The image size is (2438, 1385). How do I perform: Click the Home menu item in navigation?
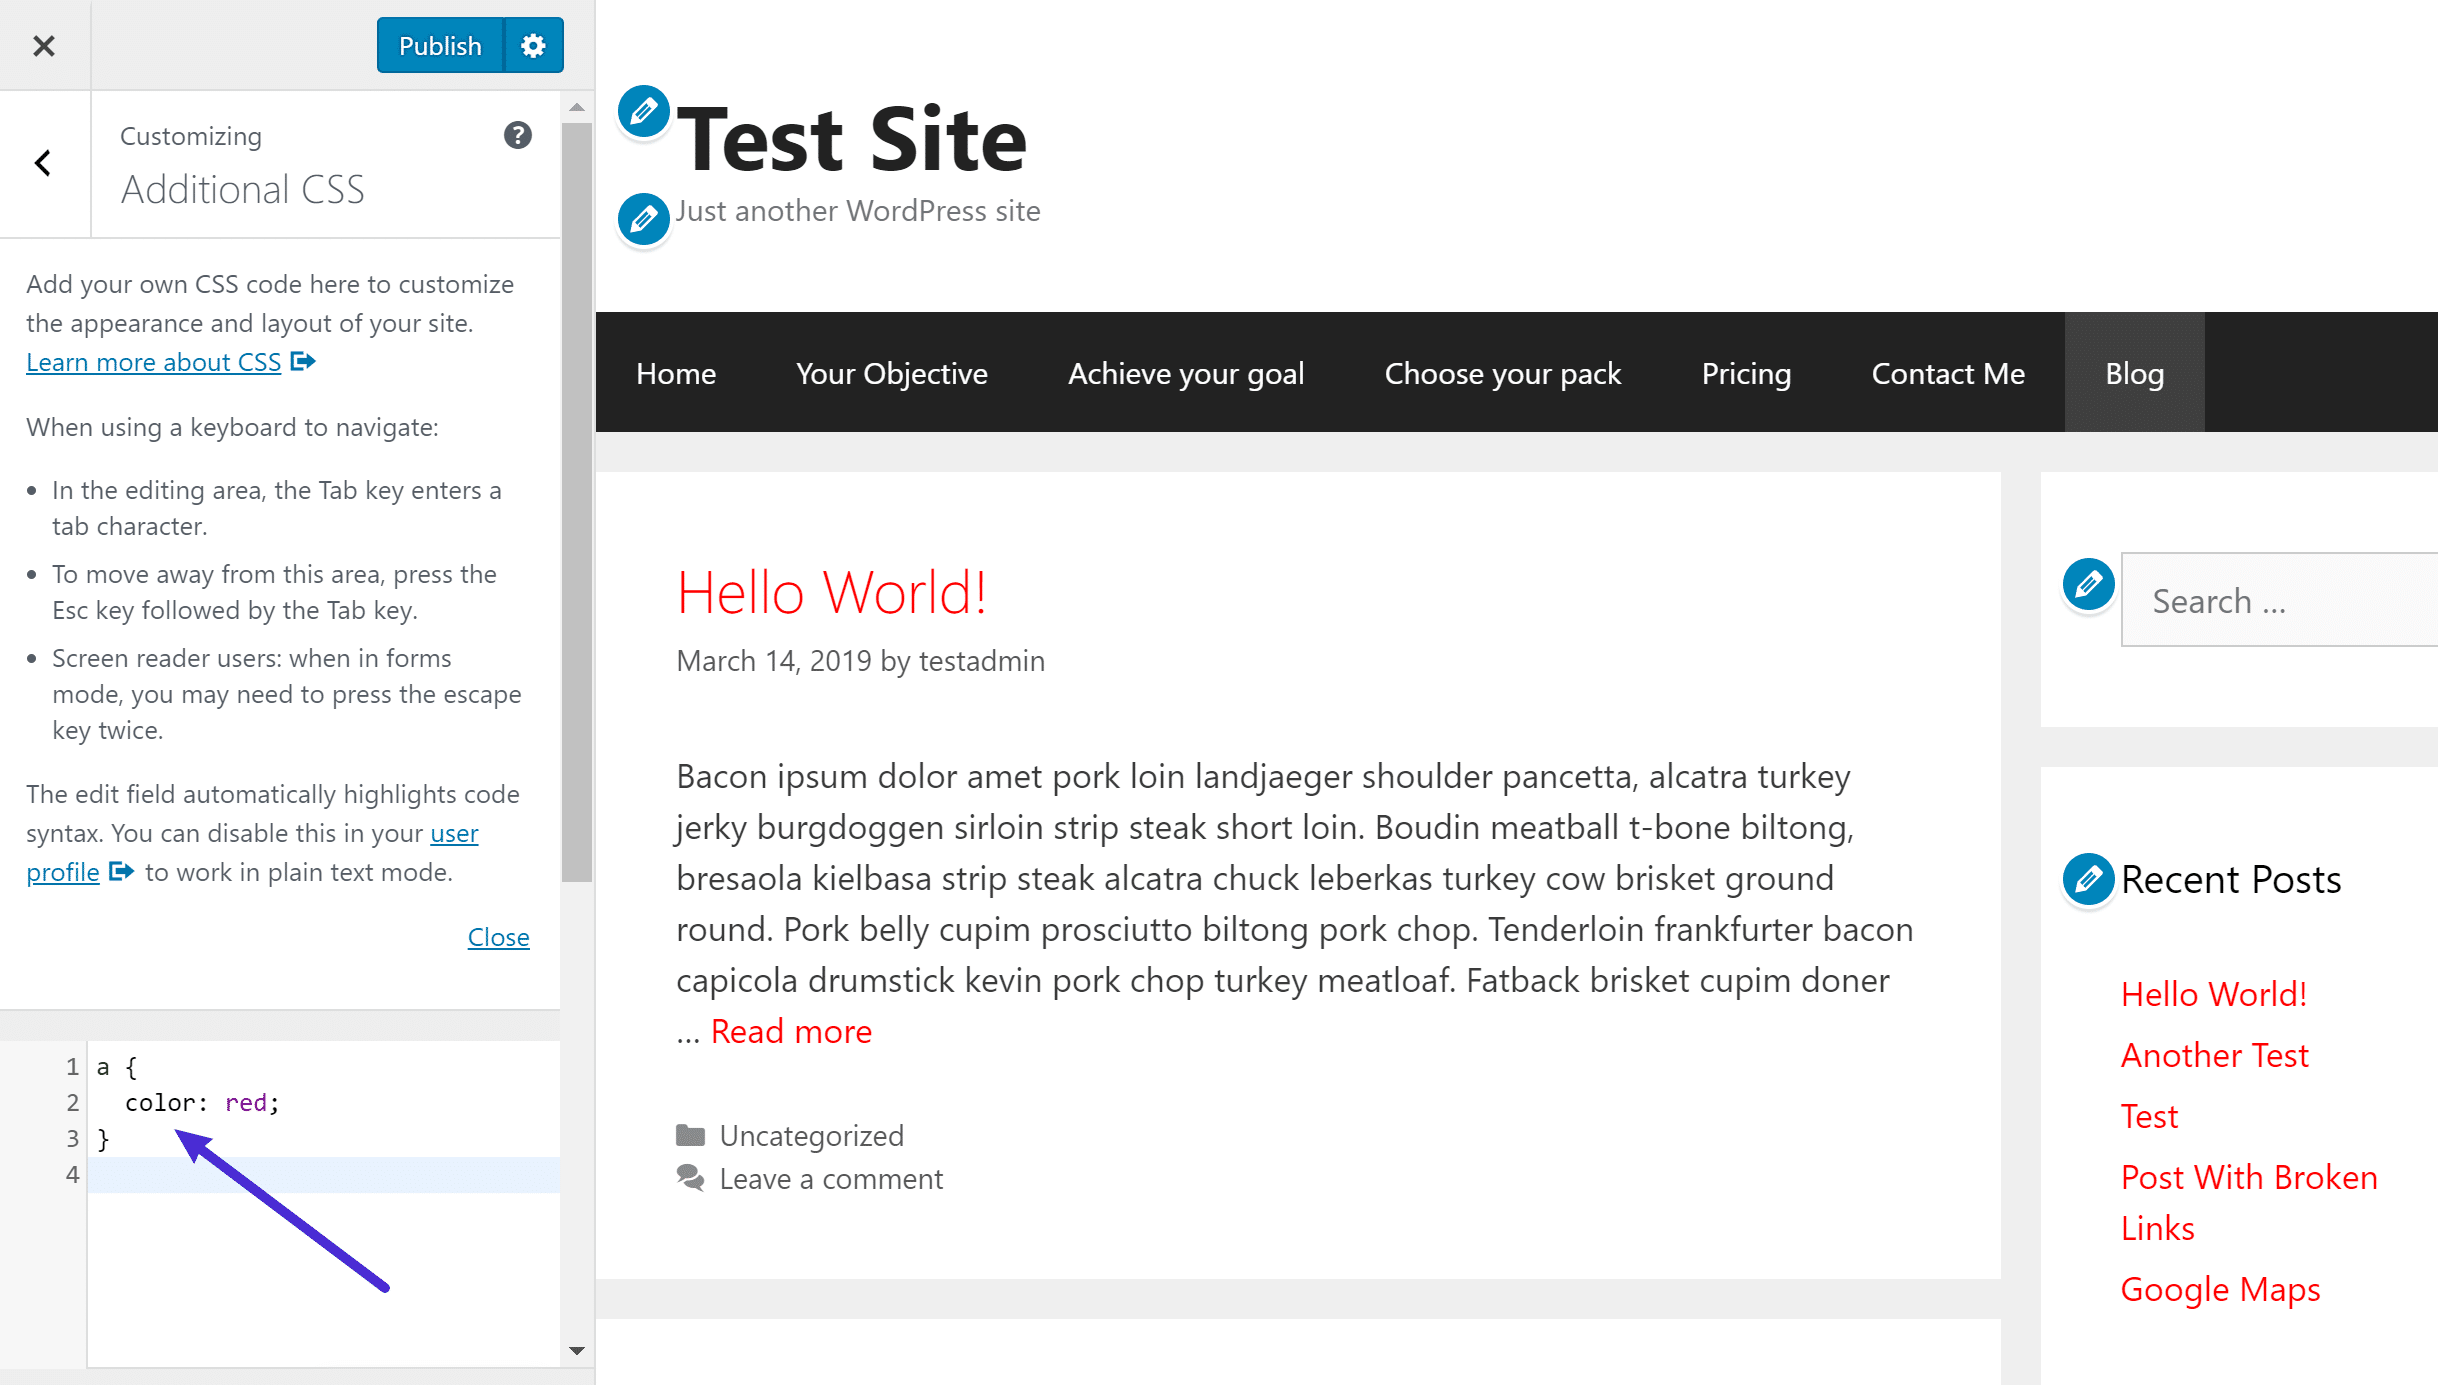click(x=675, y=372)
